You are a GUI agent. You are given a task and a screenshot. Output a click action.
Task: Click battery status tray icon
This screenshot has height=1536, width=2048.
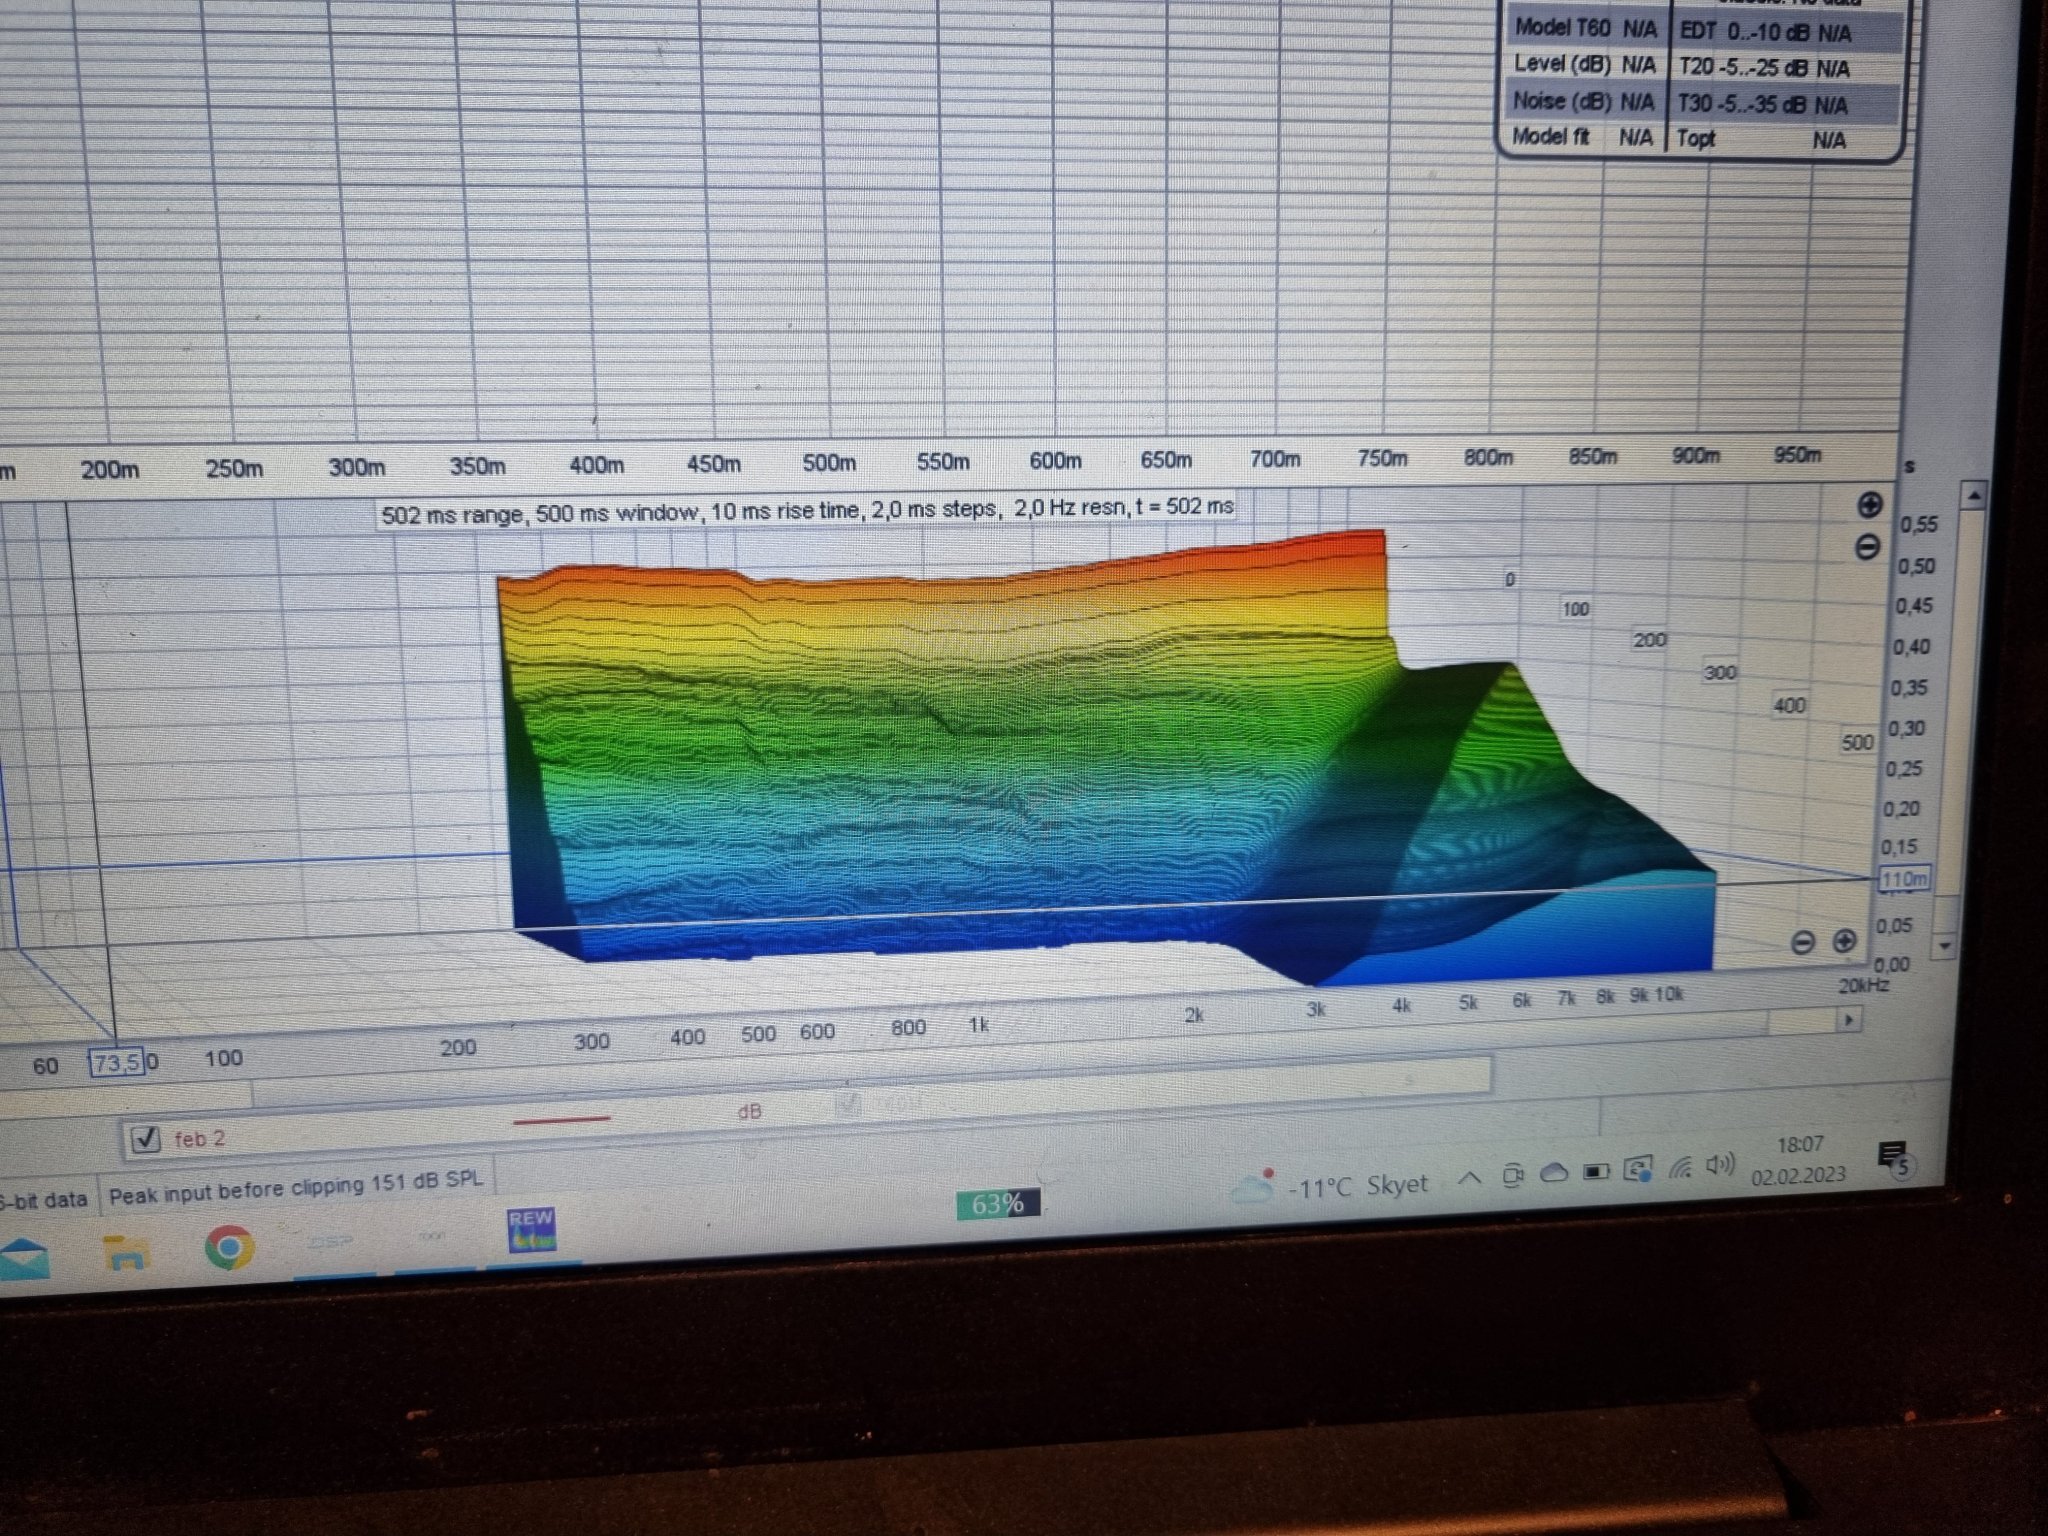(x=1596, y=1171)
